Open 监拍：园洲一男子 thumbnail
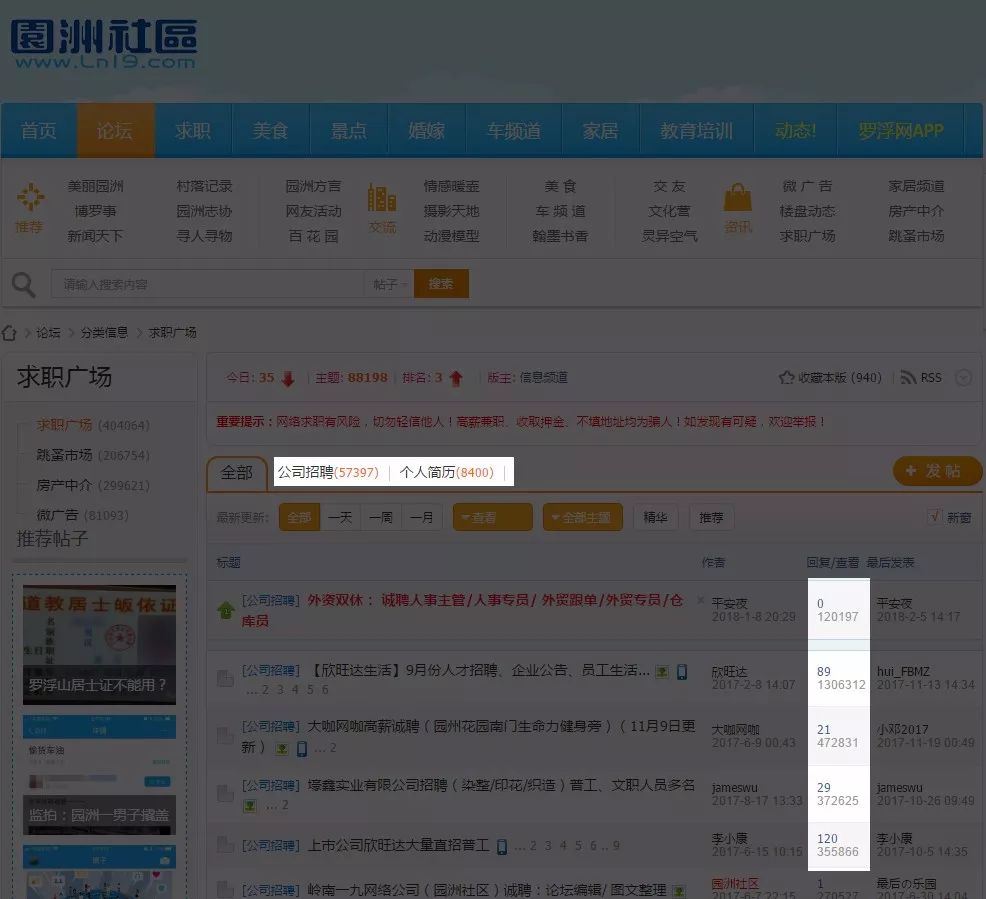Viewport: 986px width, 899px height. pos(99,775)
